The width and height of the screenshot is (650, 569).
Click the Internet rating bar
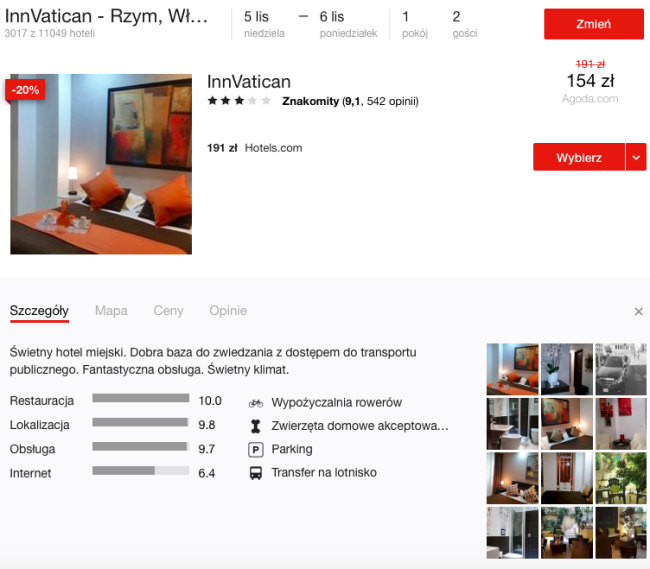[140, 471]
